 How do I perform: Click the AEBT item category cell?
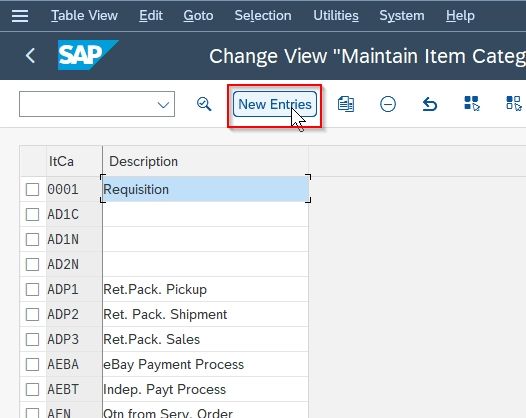74,389
